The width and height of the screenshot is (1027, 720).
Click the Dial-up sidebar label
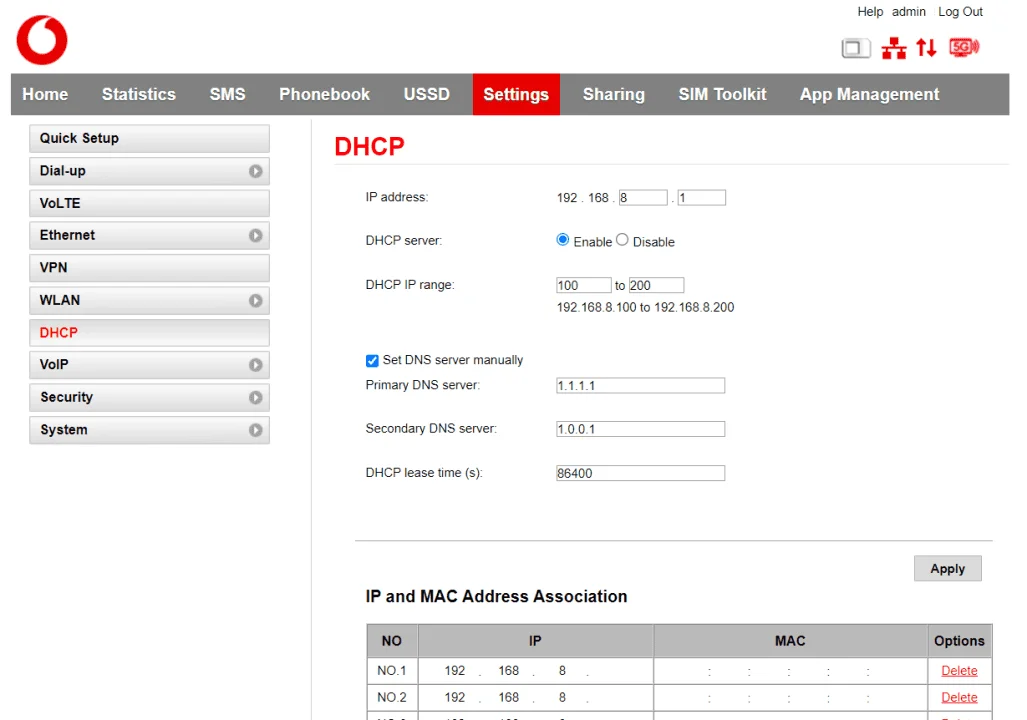(62, 171)
